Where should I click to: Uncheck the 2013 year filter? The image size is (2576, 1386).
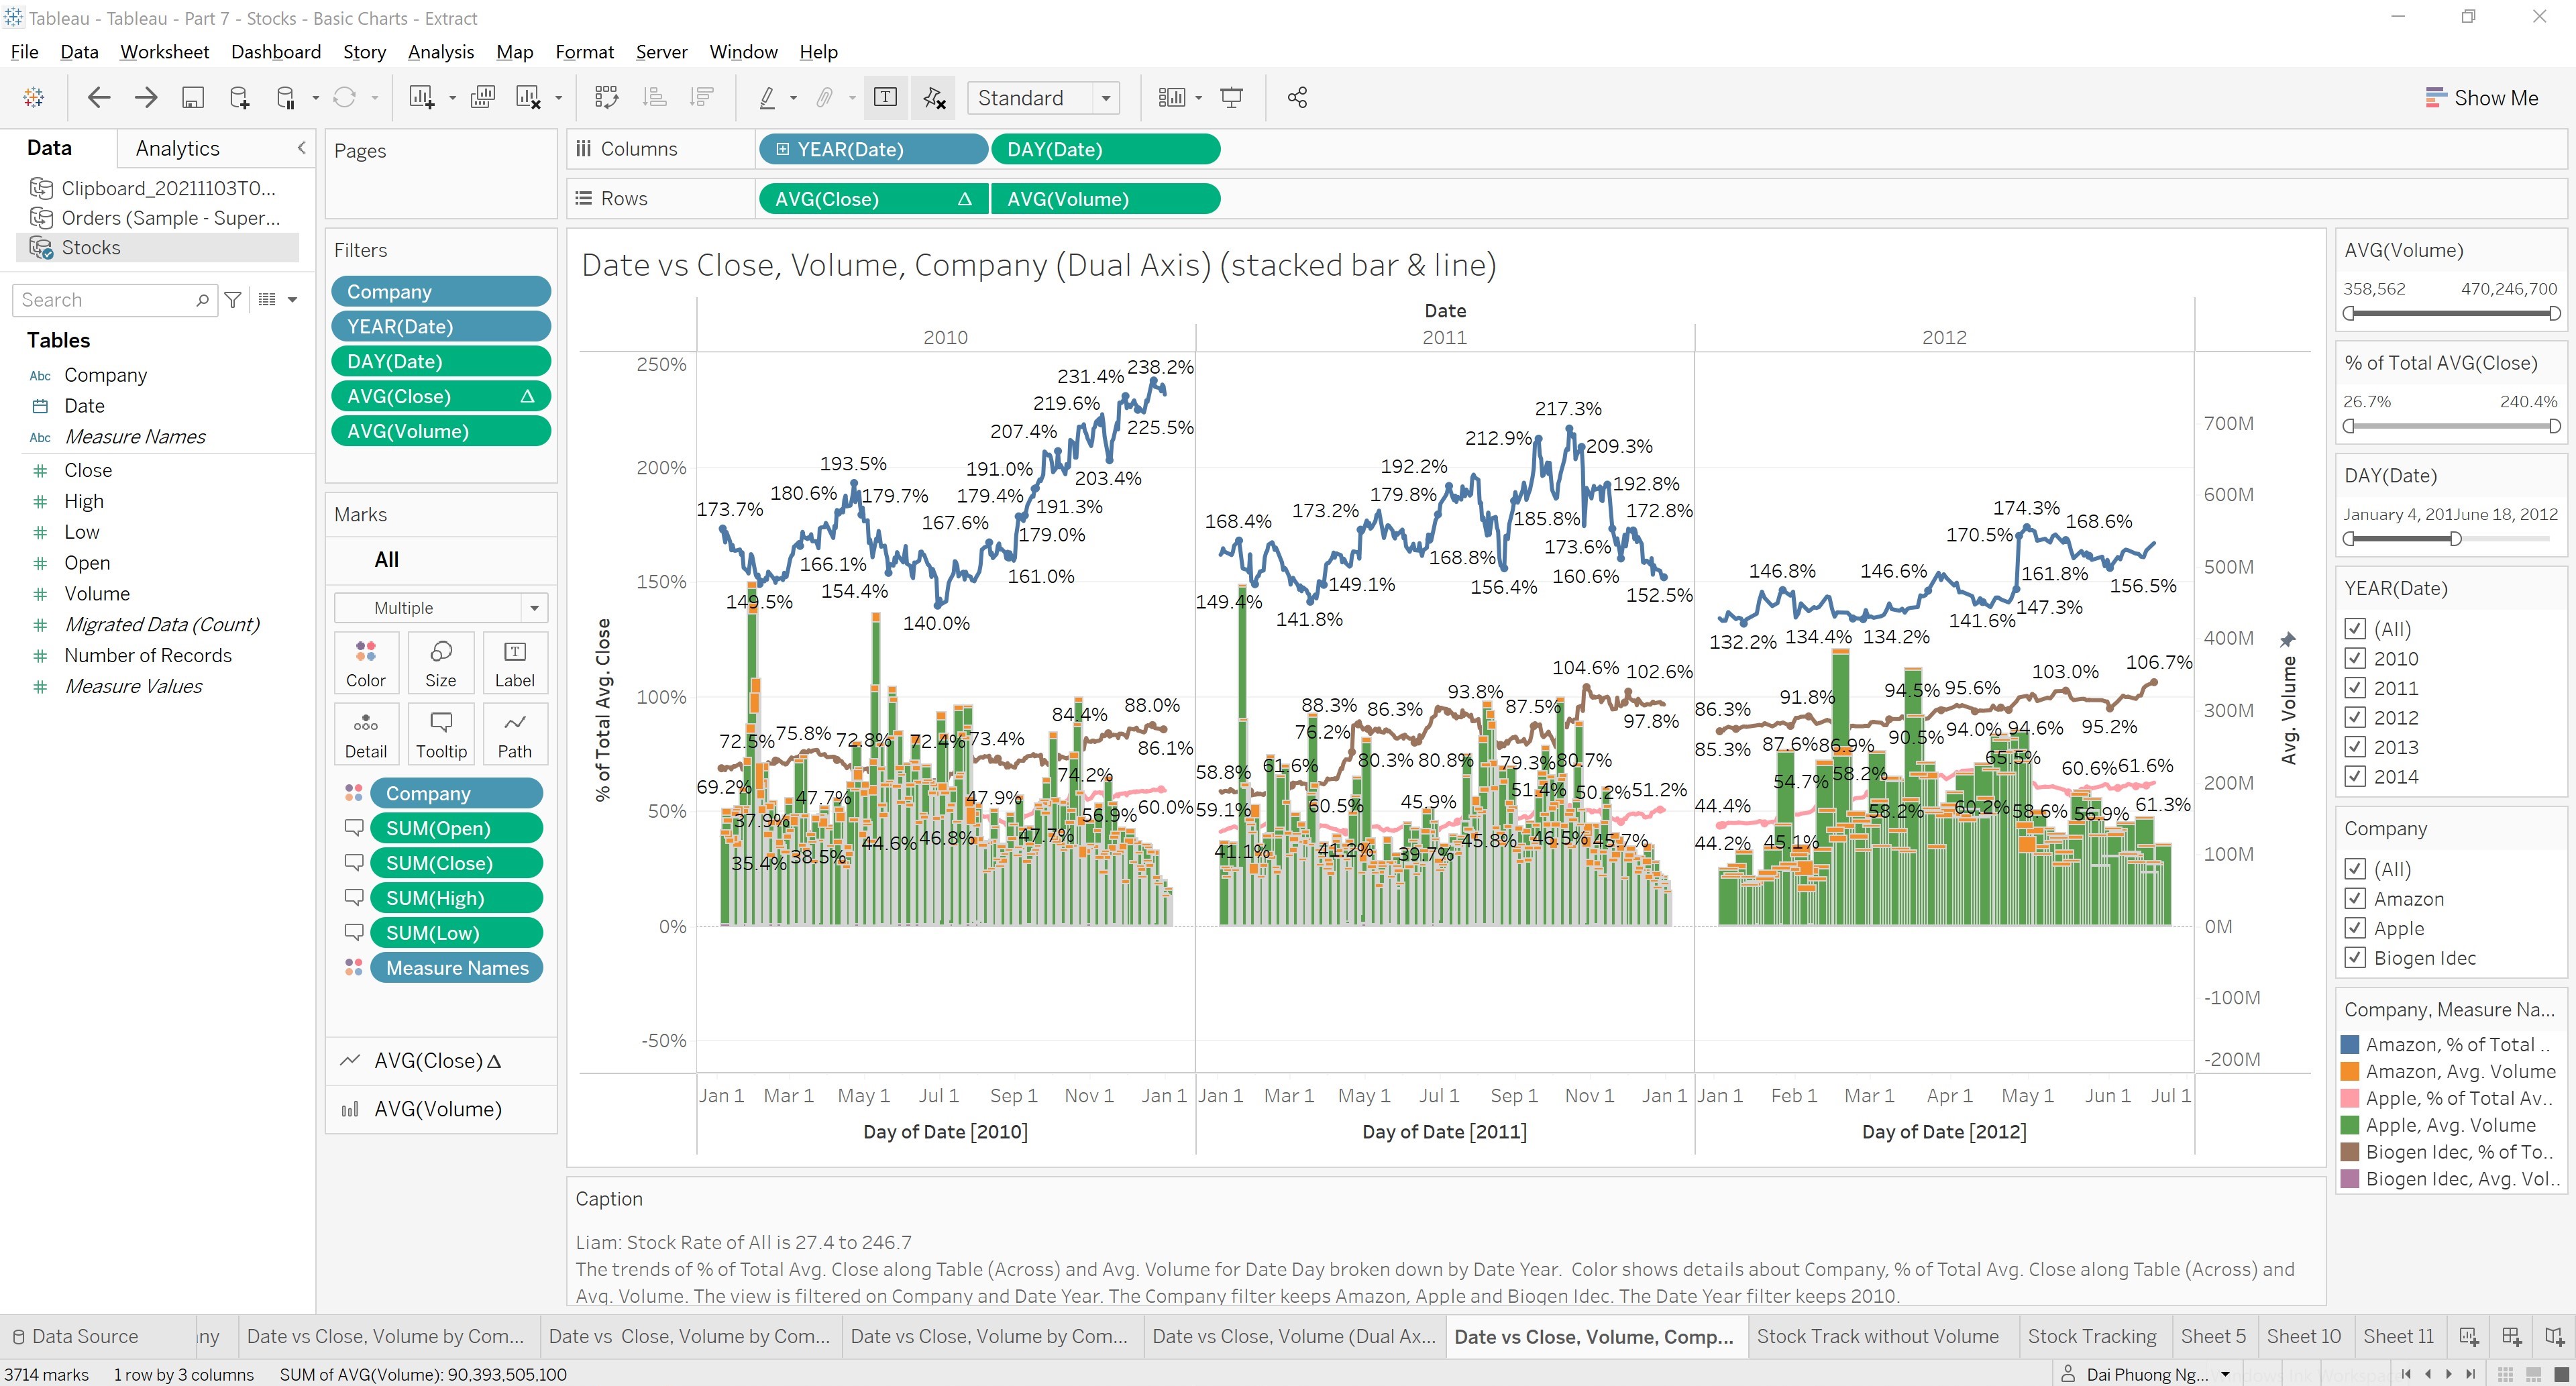(x=2356, y=746)
